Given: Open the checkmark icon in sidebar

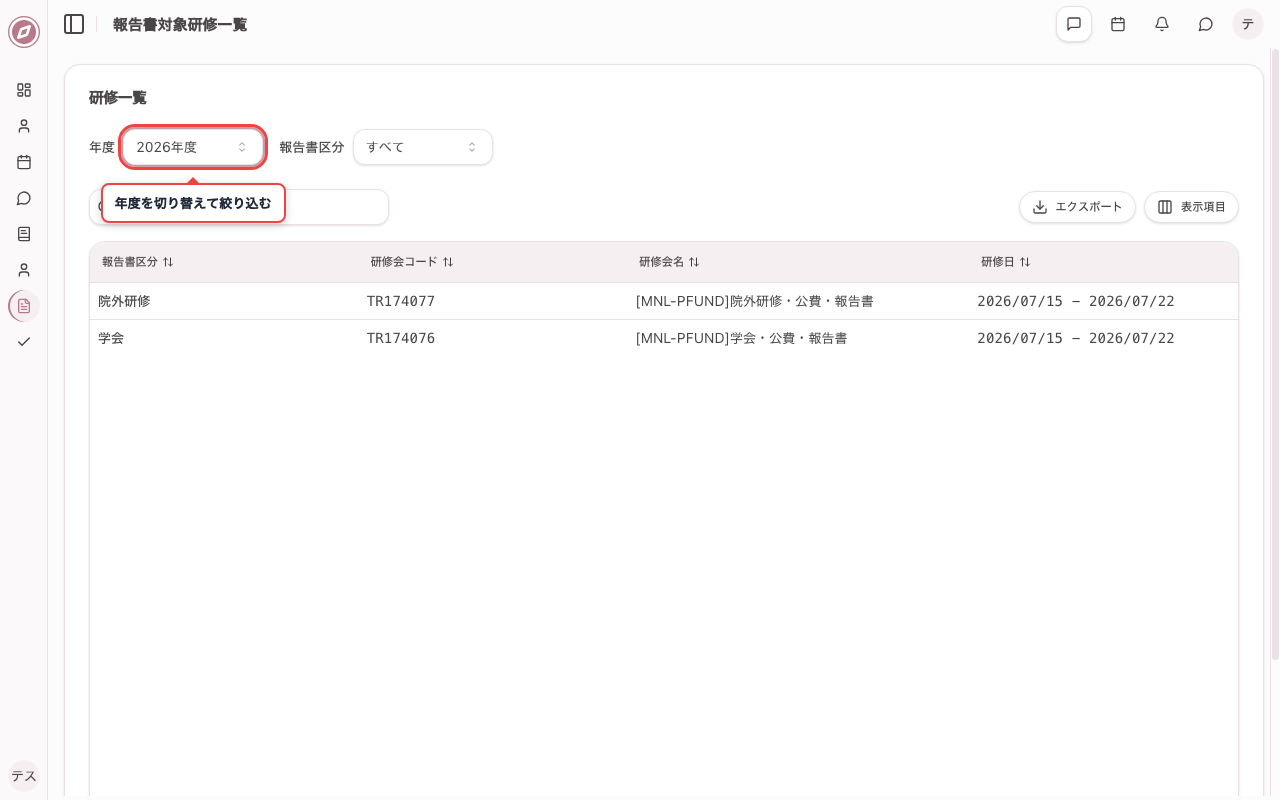Looking at the screenshot, I should 24,342.
